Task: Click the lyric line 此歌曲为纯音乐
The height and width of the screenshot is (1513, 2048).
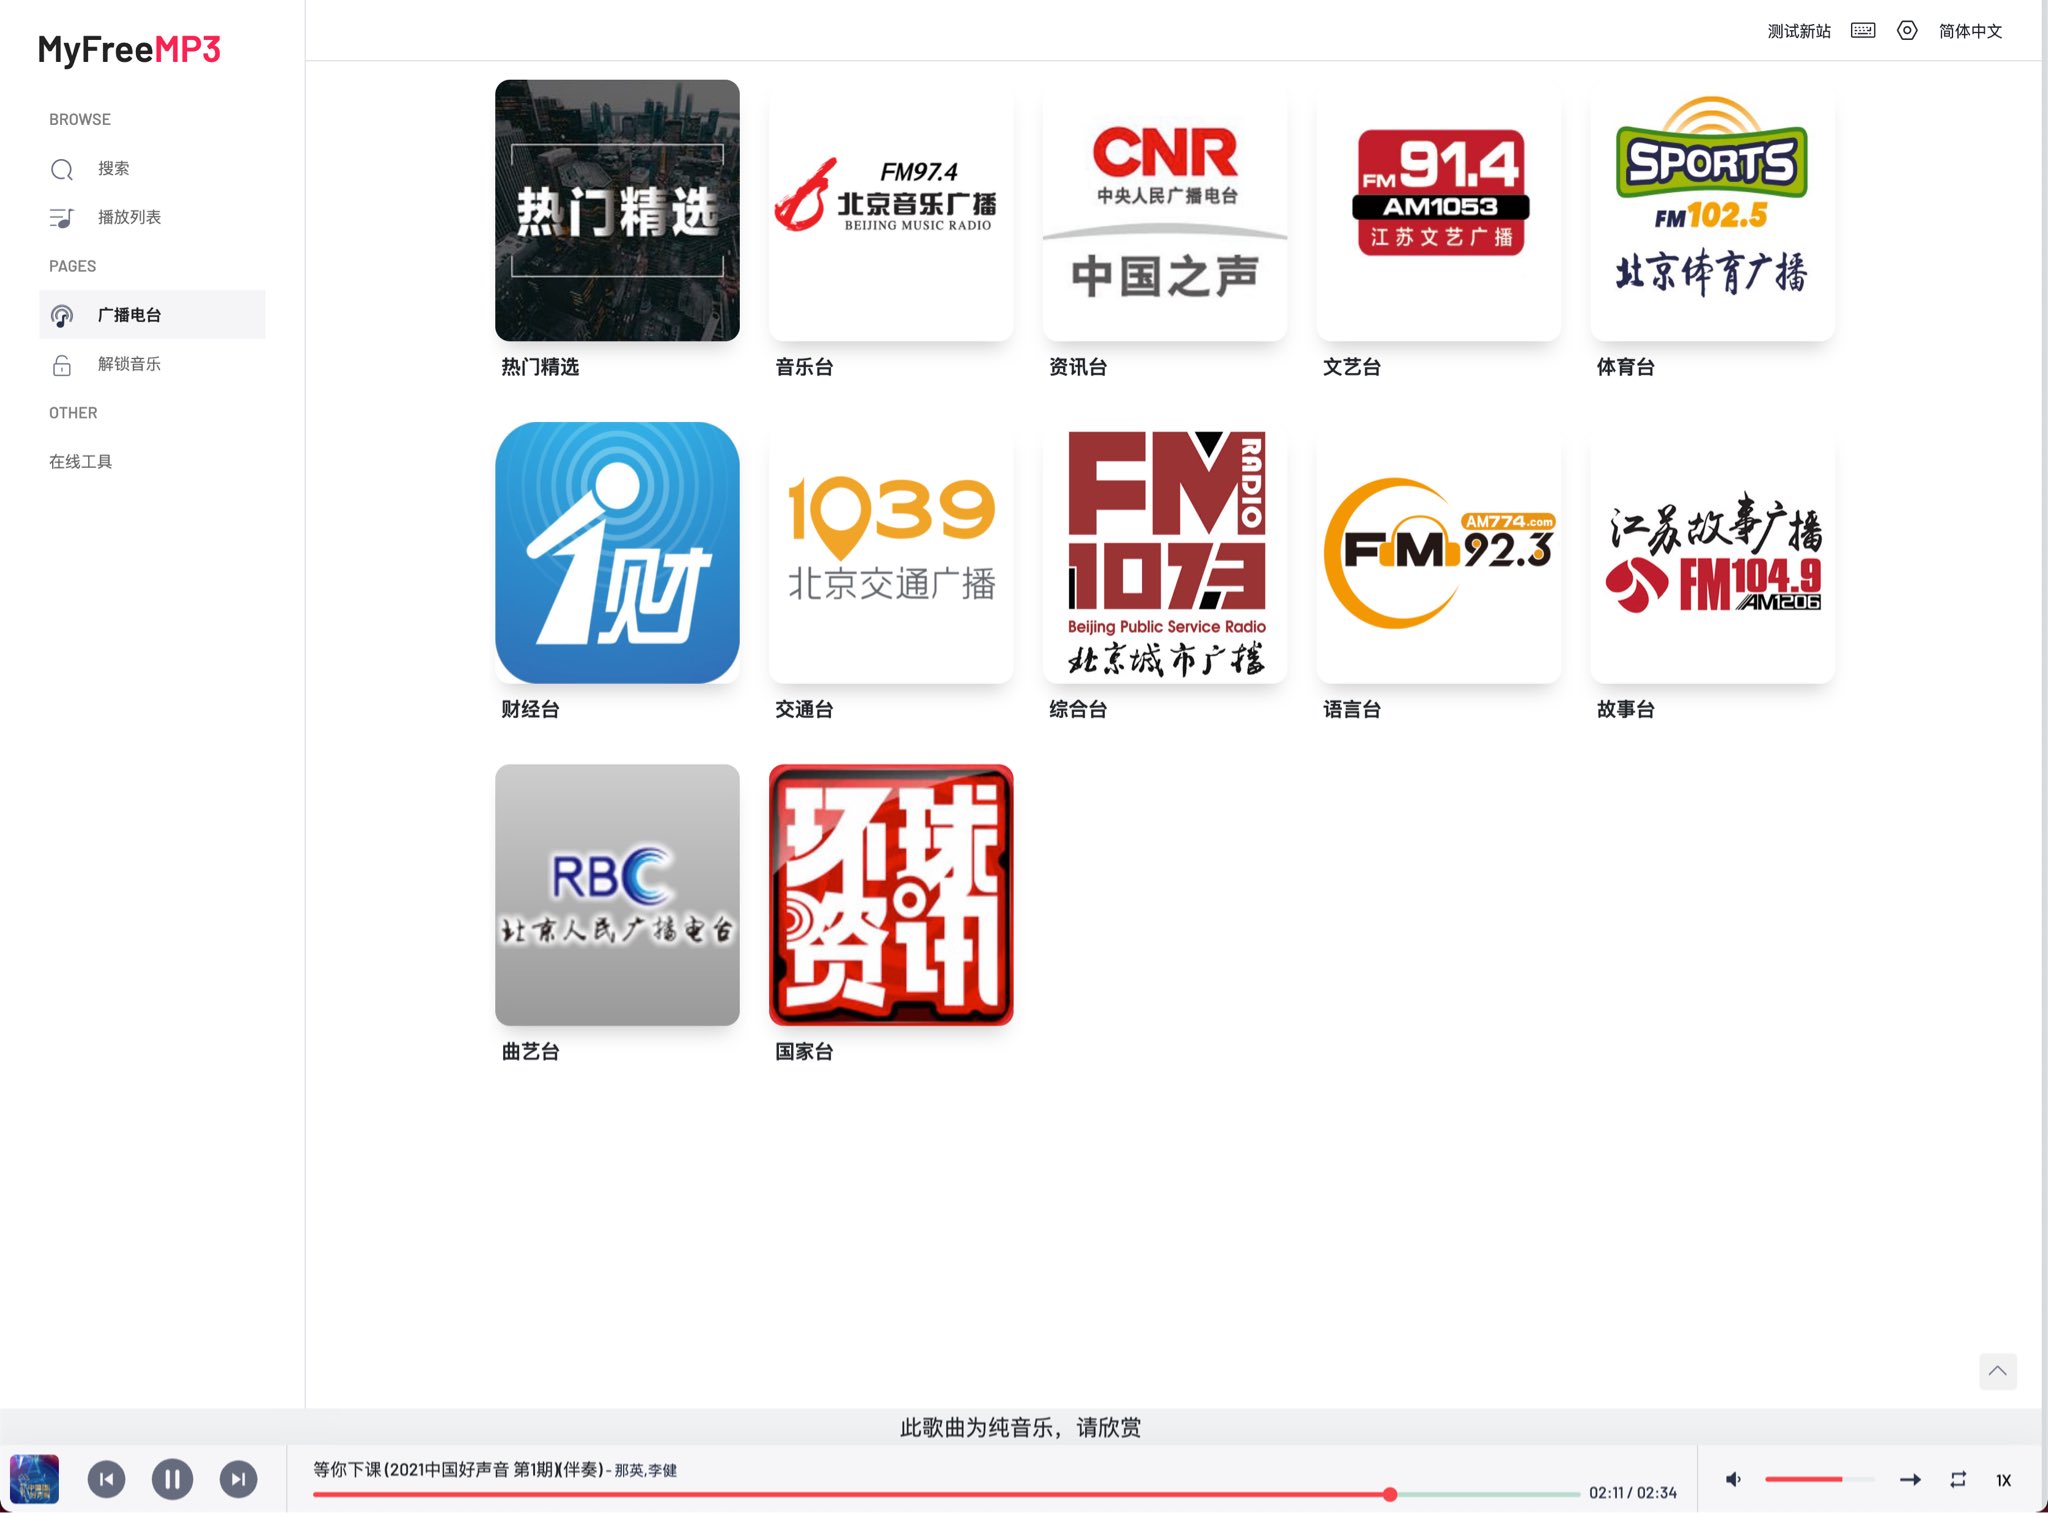Action: coord(1020,1427)
